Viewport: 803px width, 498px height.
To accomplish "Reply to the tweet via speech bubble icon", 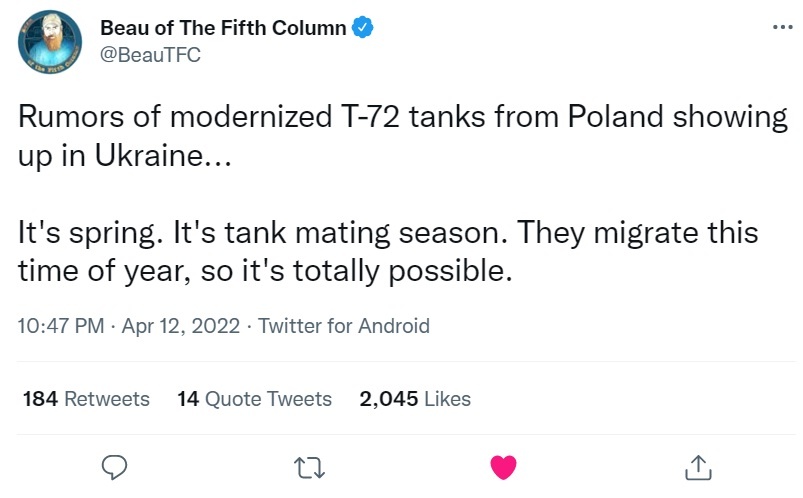I will tap(114, 467).
